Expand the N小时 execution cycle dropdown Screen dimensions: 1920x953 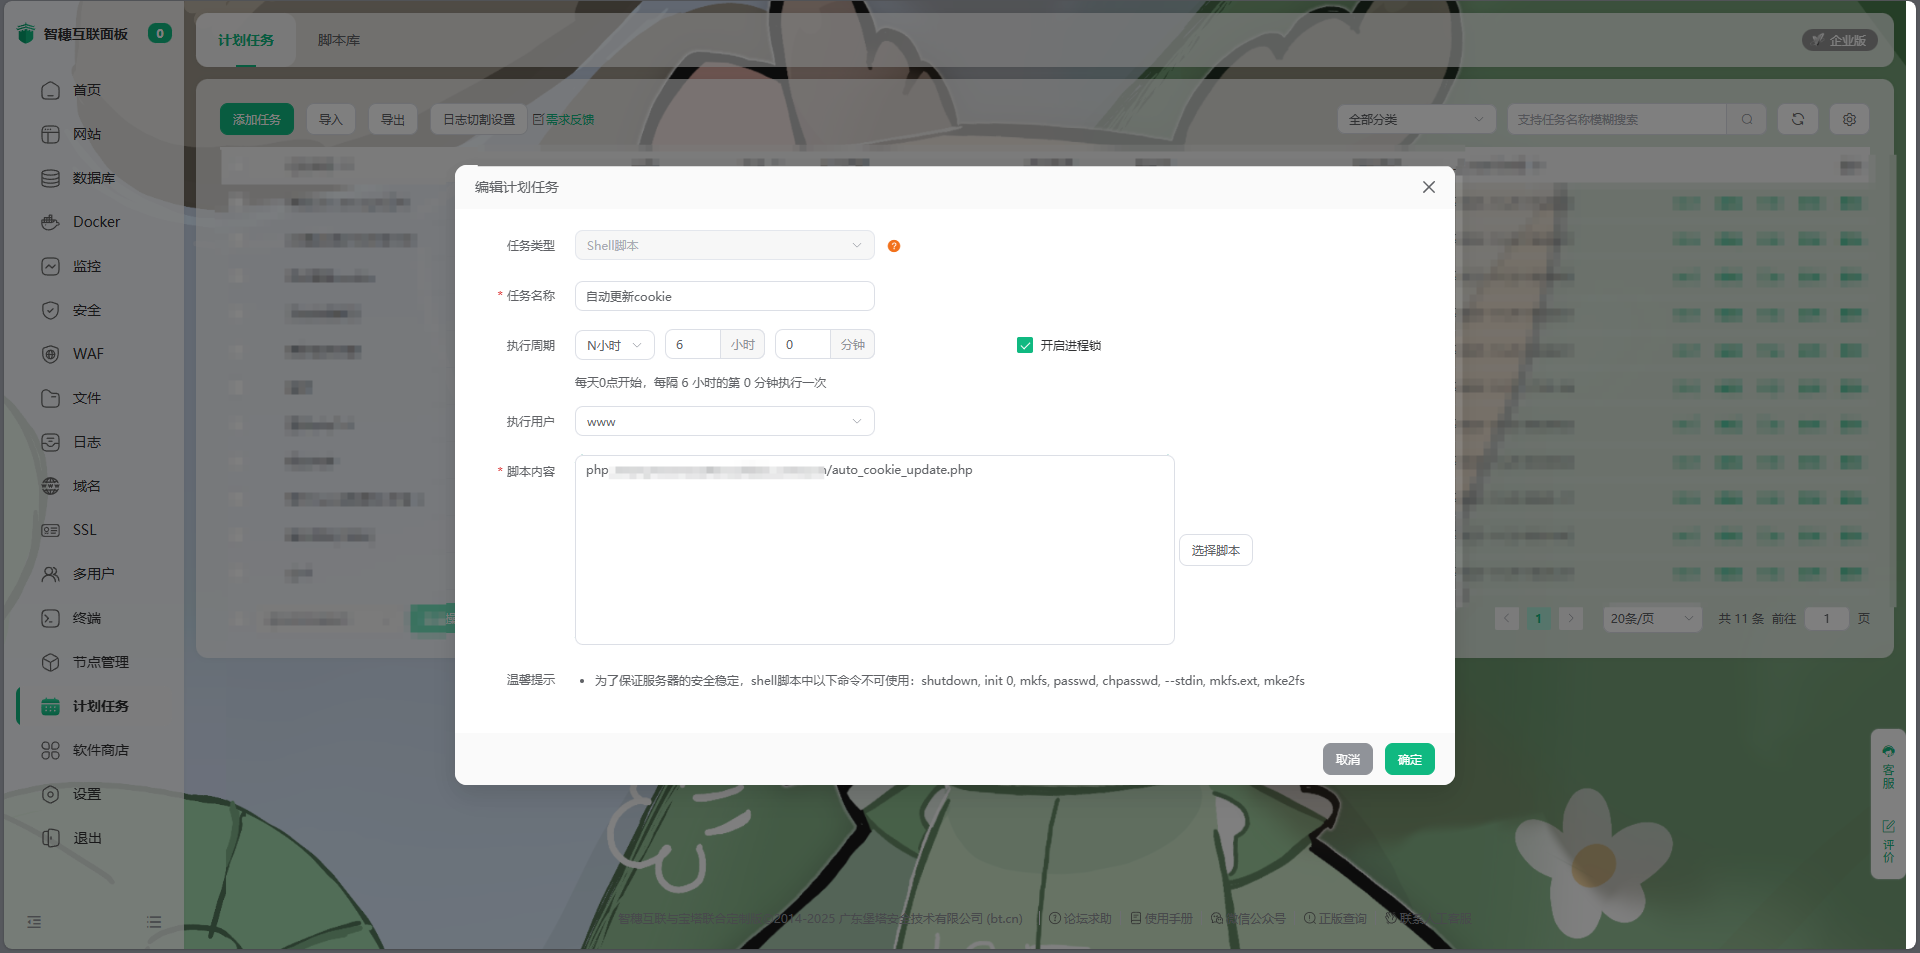[x=614, y=345]
